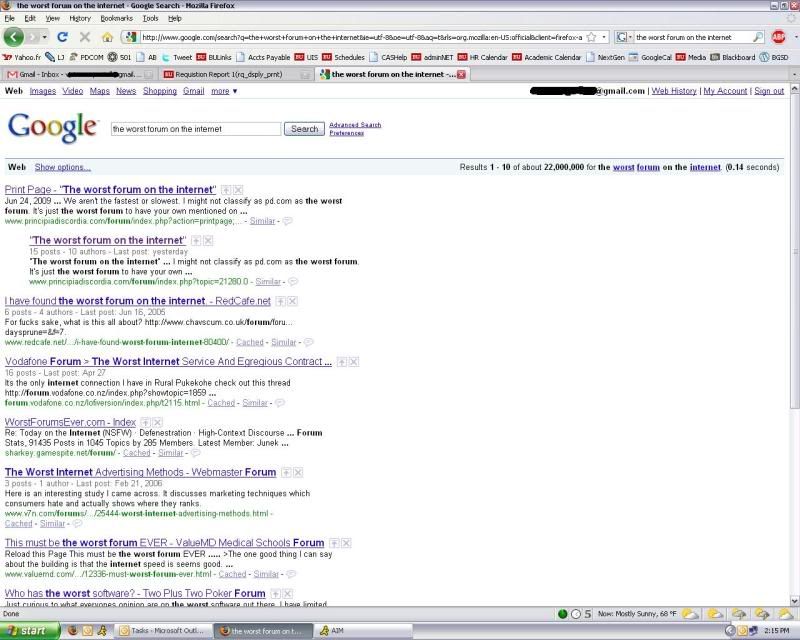The image size is (800, 640).
Task: Open the BGSD bookmark
Action: tap(774, 57)
